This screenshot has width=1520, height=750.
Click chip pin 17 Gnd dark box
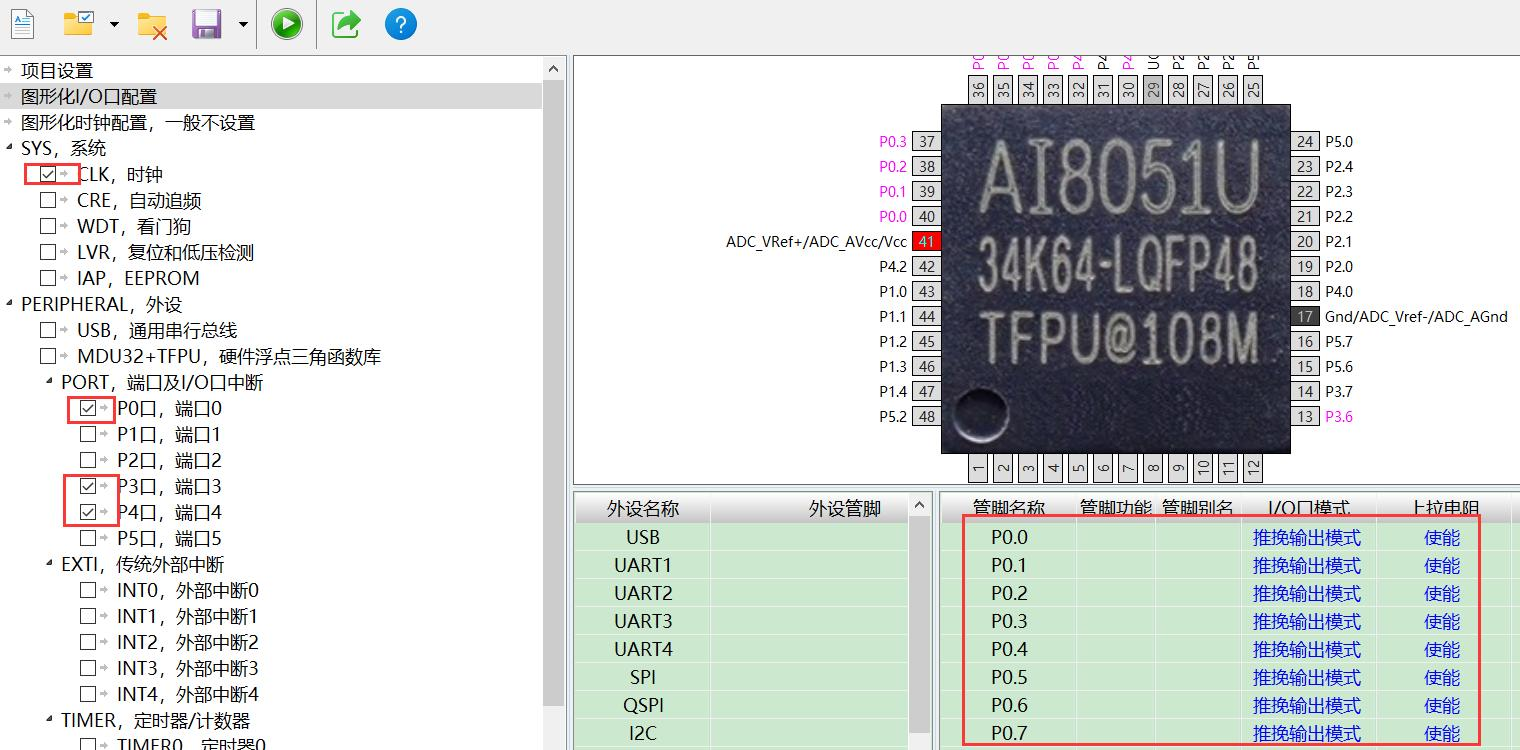(1305, 317)
